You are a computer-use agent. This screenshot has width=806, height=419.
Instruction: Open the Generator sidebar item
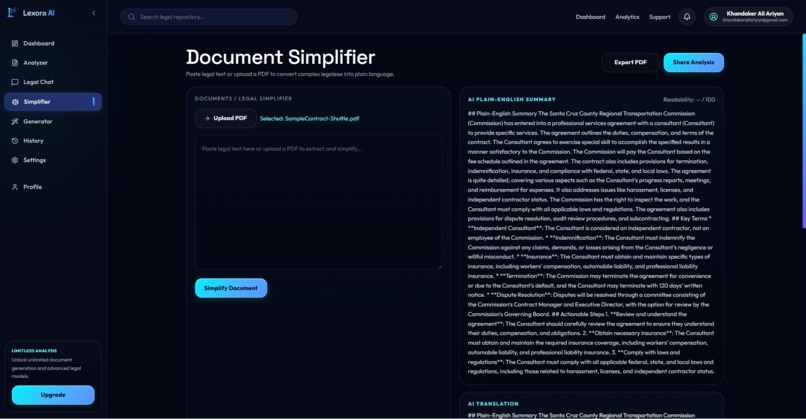[53, 121]
